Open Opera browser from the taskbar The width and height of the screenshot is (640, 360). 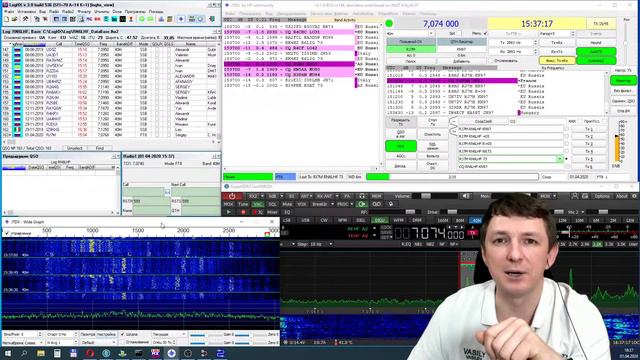pyautogui.click(x=90, y=353)
